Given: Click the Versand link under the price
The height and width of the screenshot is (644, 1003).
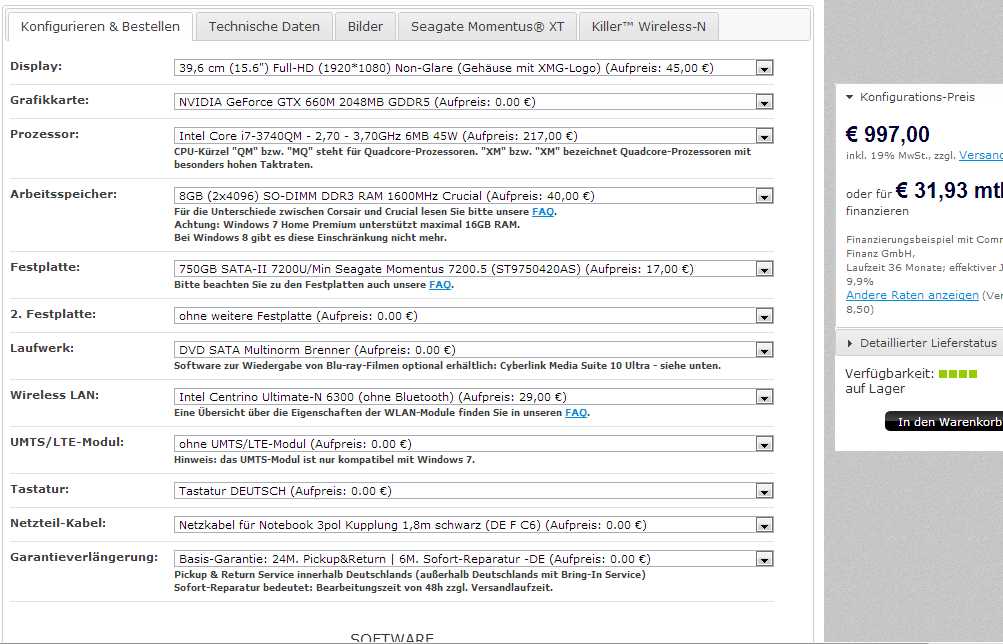Looking at the screenshot, I should point(981,155).
